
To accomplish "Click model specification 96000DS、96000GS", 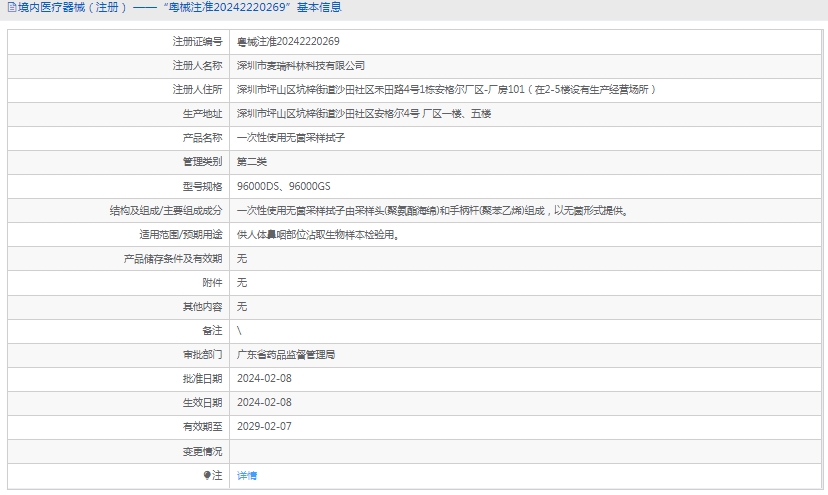I will [284, 187].
